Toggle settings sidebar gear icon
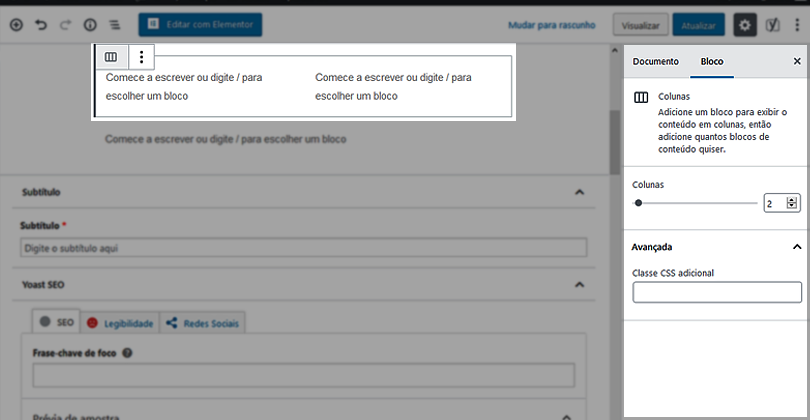 point(745,25)
